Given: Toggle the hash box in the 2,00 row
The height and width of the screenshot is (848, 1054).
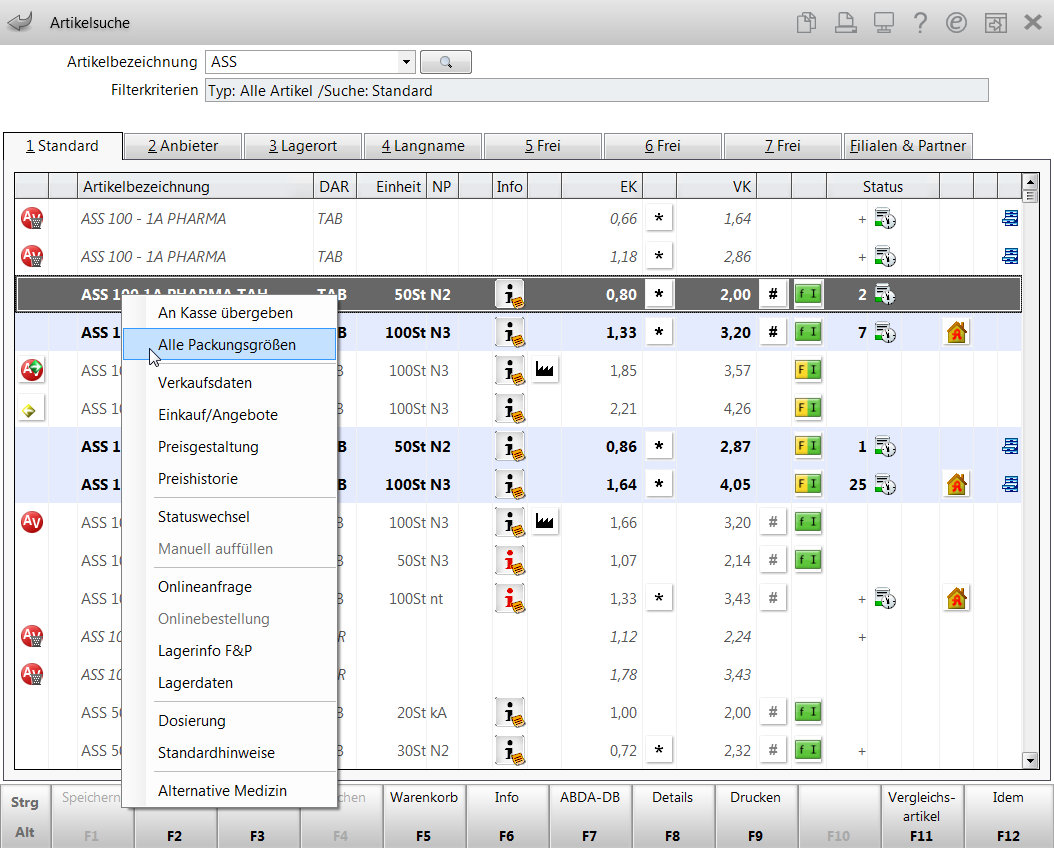Looking at the screenshot, I should point(772,294).
